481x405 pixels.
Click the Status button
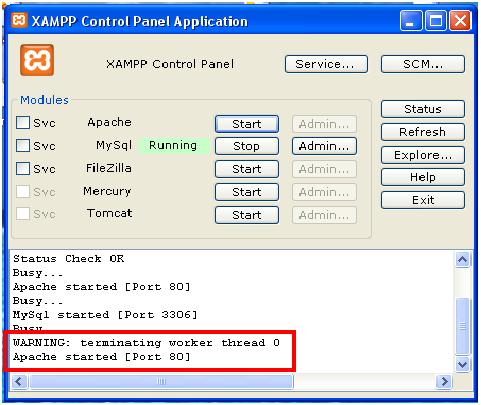423,109
